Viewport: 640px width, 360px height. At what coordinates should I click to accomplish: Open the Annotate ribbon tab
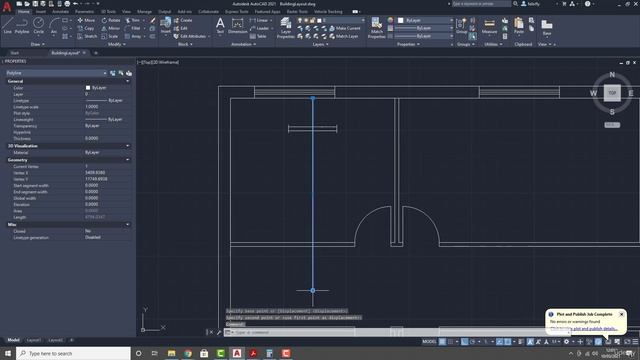click(60, 11)
